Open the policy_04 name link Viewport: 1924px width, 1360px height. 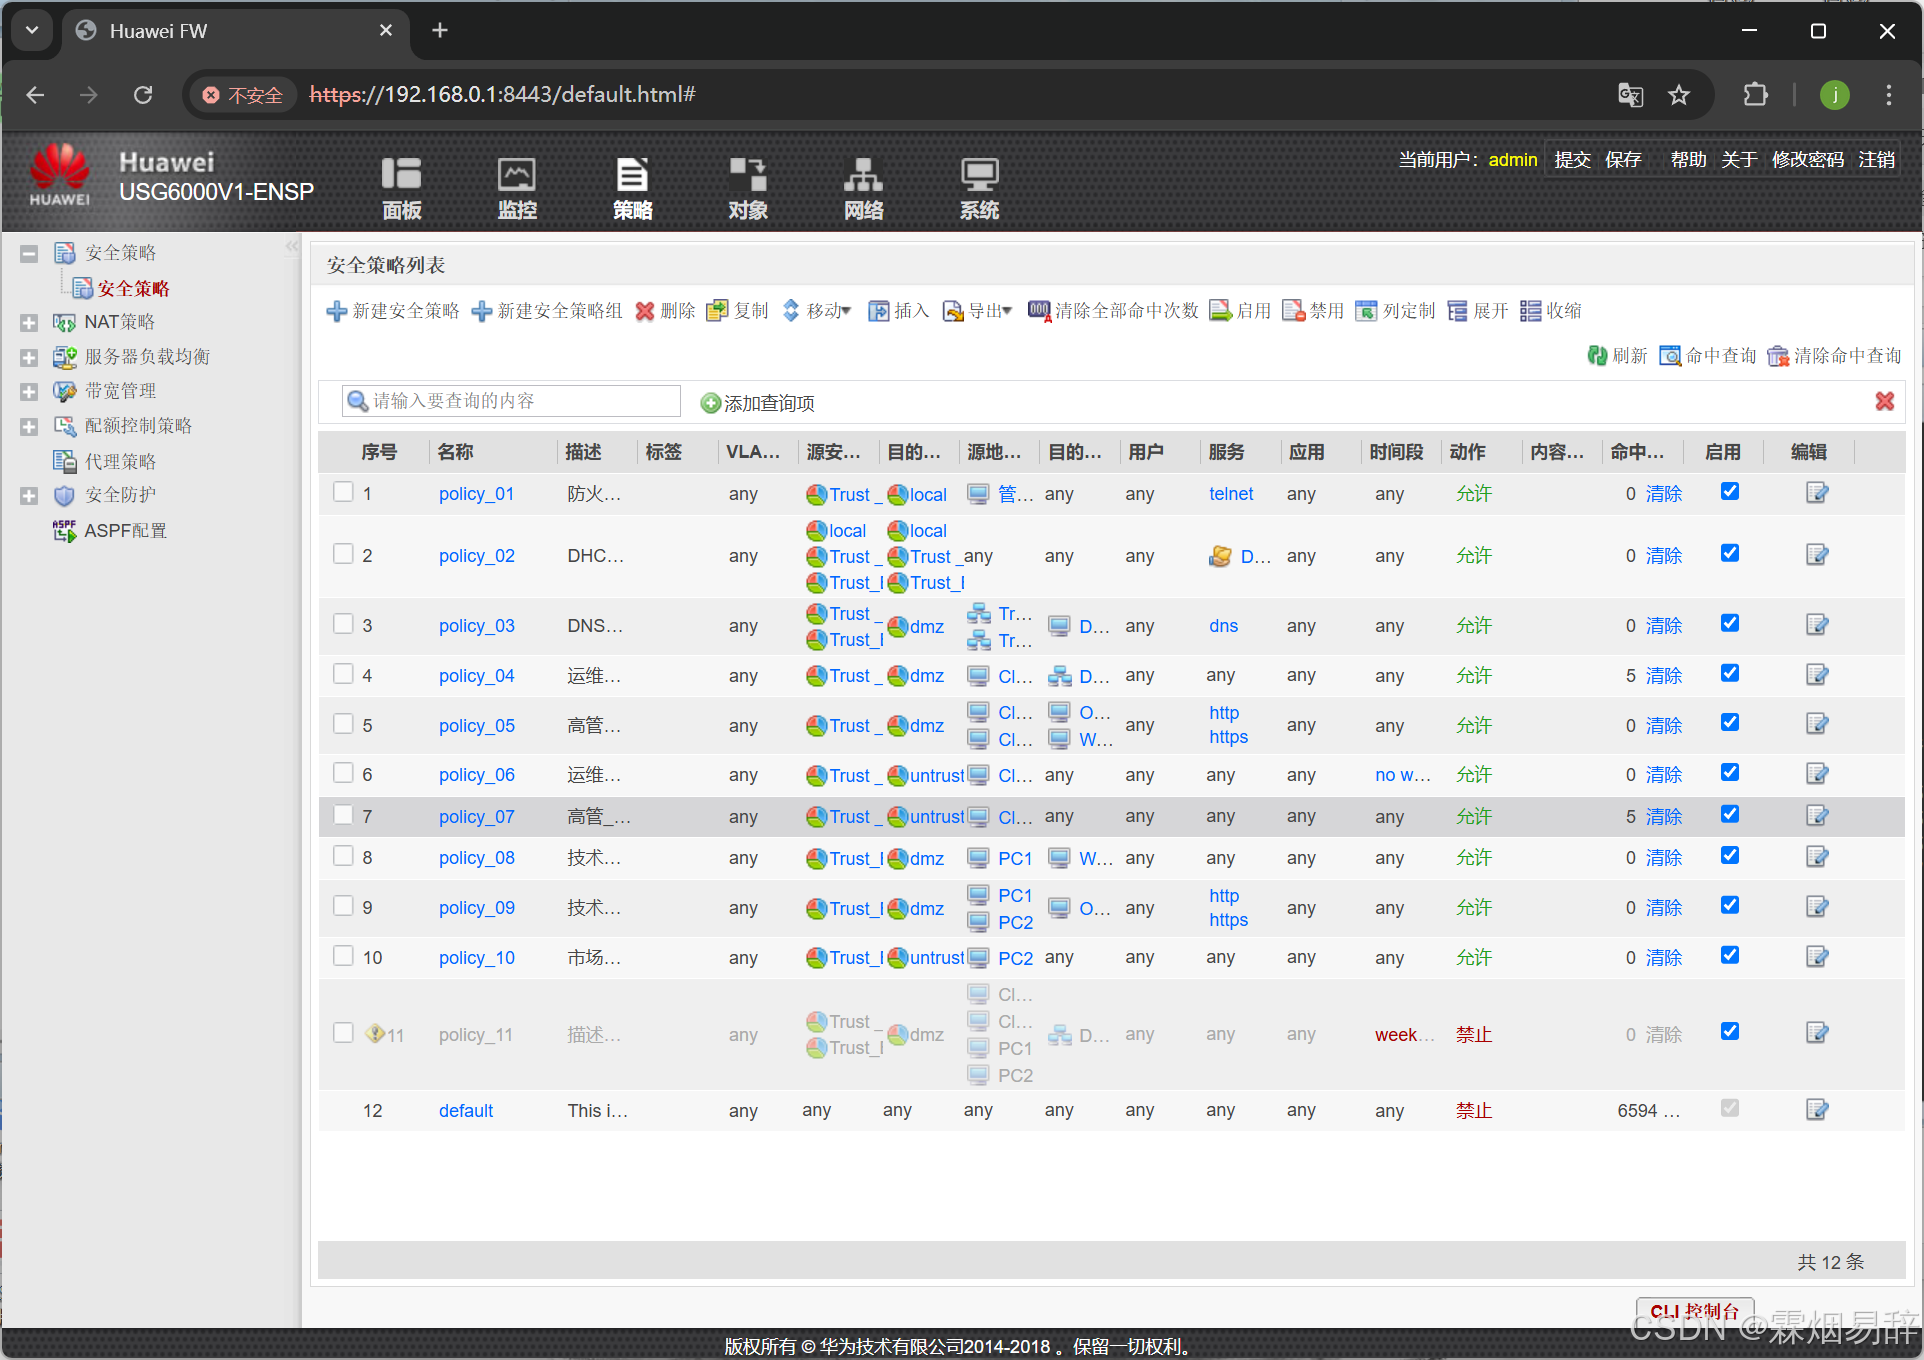pyautogui.click(x=476, y=676)
